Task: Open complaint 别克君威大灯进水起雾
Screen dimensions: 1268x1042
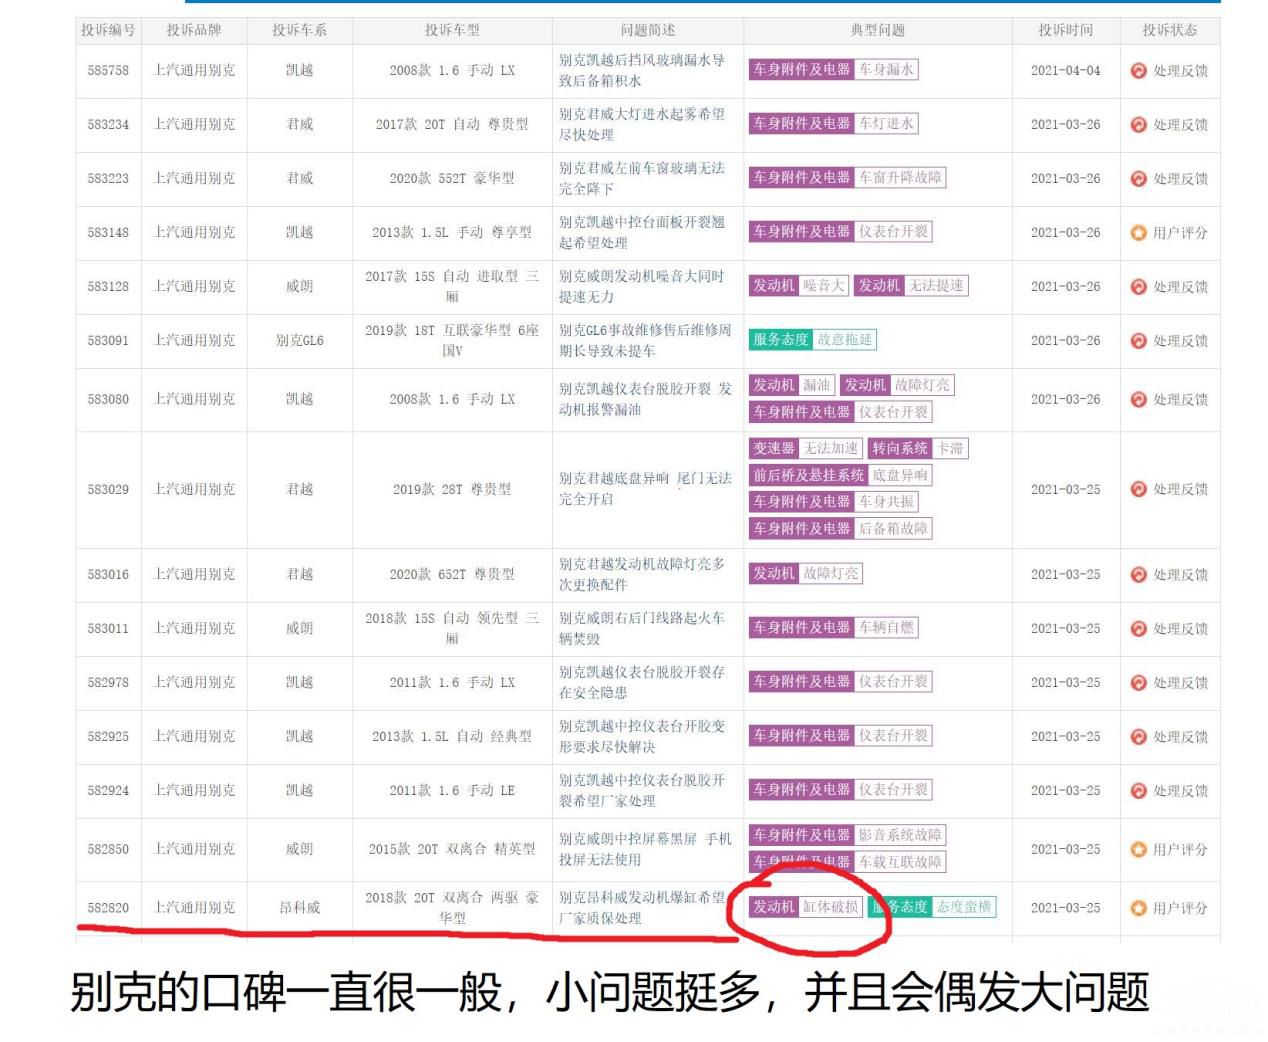Action: 642,124
